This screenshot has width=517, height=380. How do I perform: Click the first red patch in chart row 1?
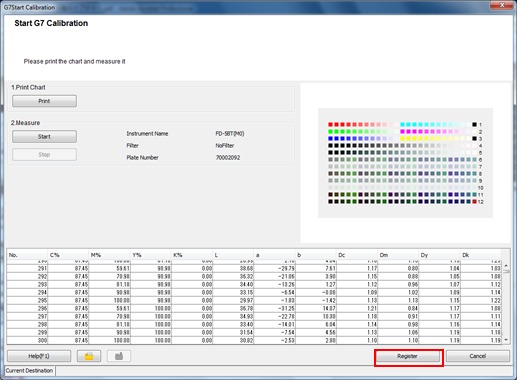[330, 125]
